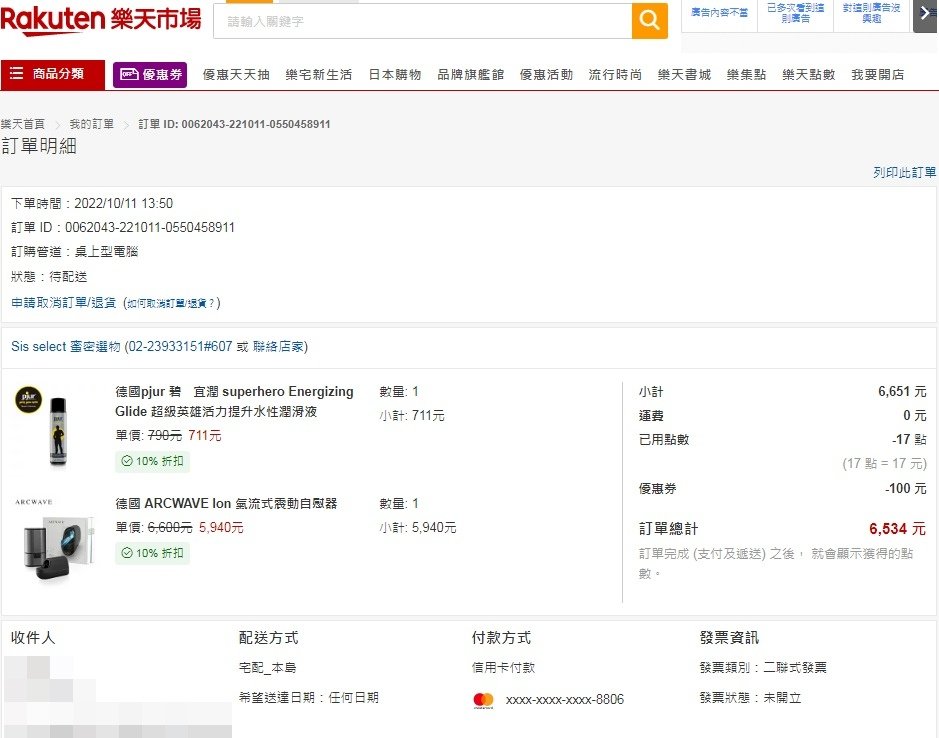Go to 我的訂單 breadcrumb

[x=92, y=124]
